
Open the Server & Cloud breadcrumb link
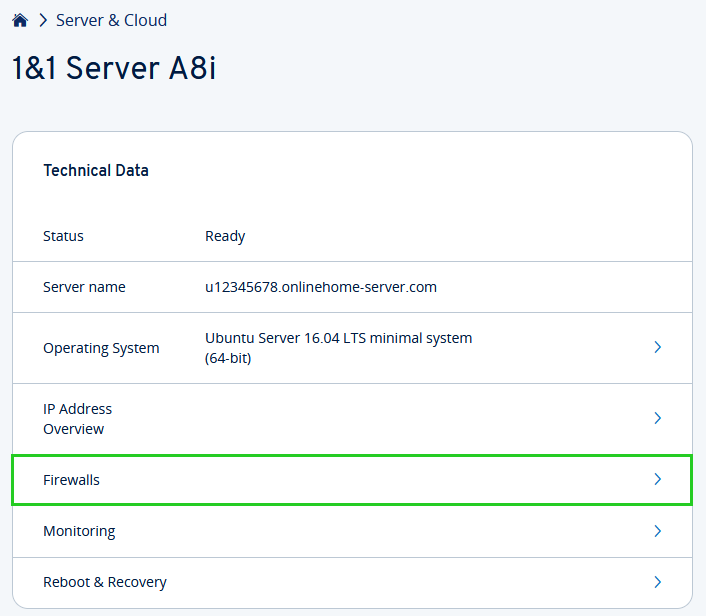[111, 20]
